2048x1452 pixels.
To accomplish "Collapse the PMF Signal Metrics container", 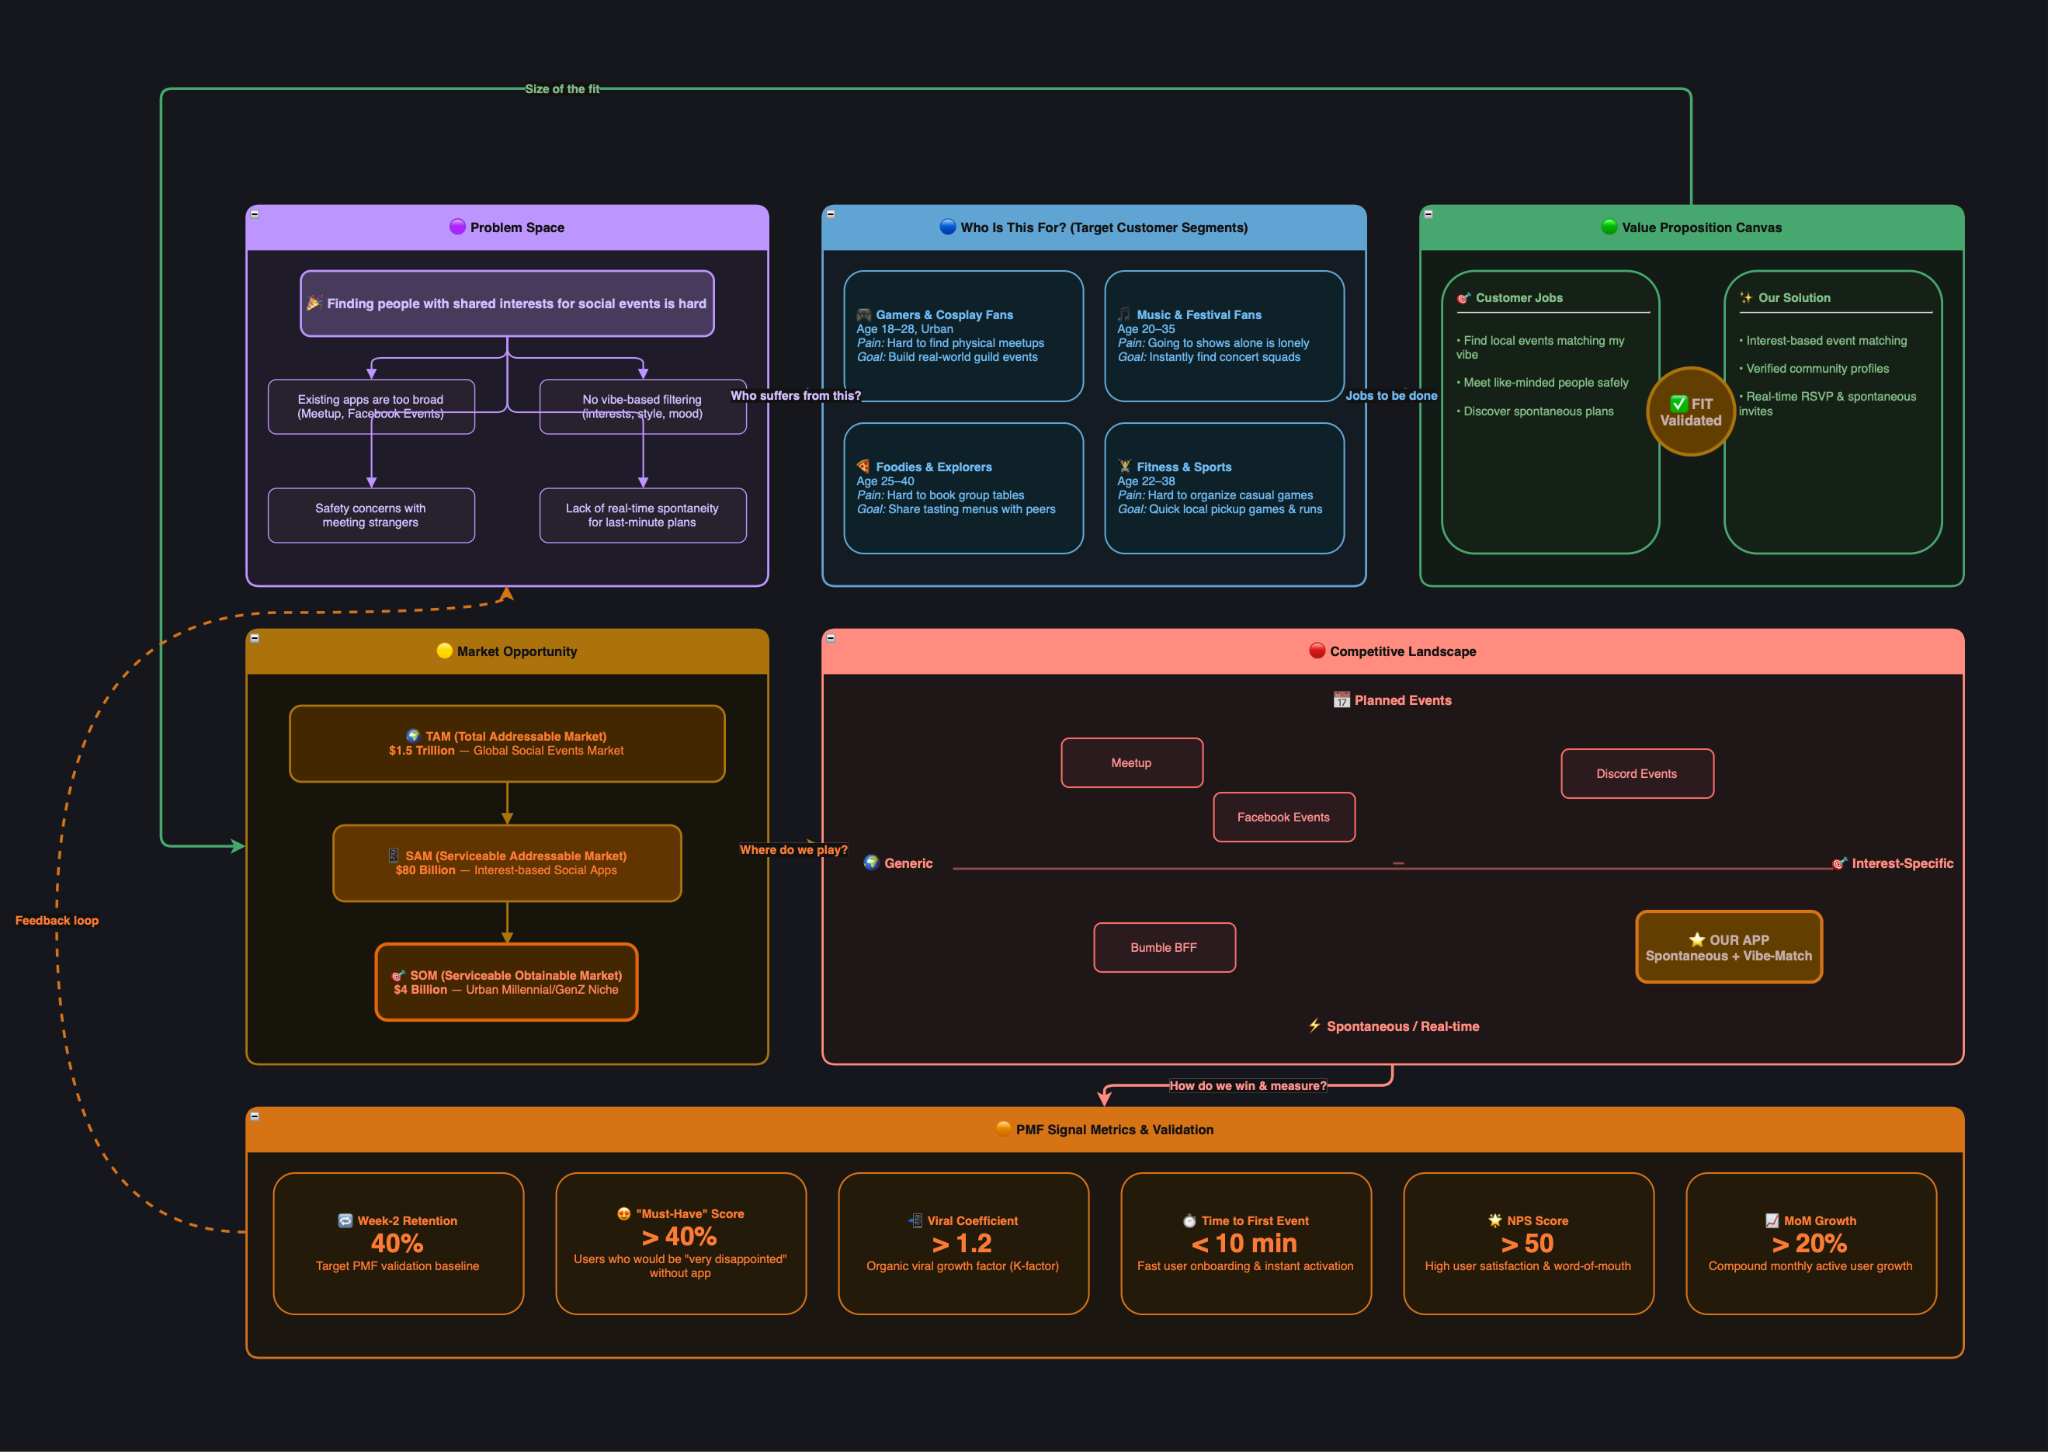I will pos(255,1116).
